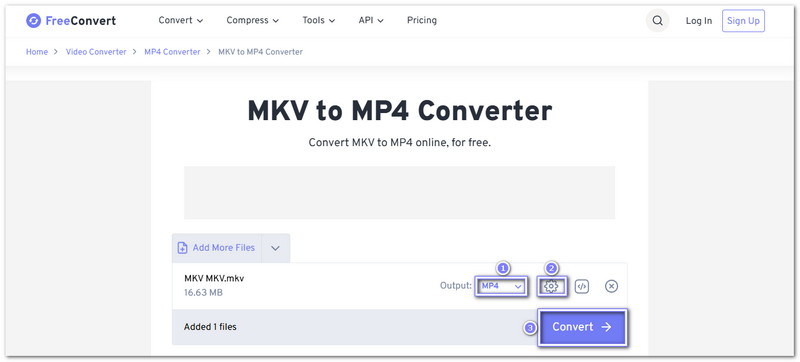Open advanced settings gear icon
The height and width of the screenshot is (362, 800).
551,287
